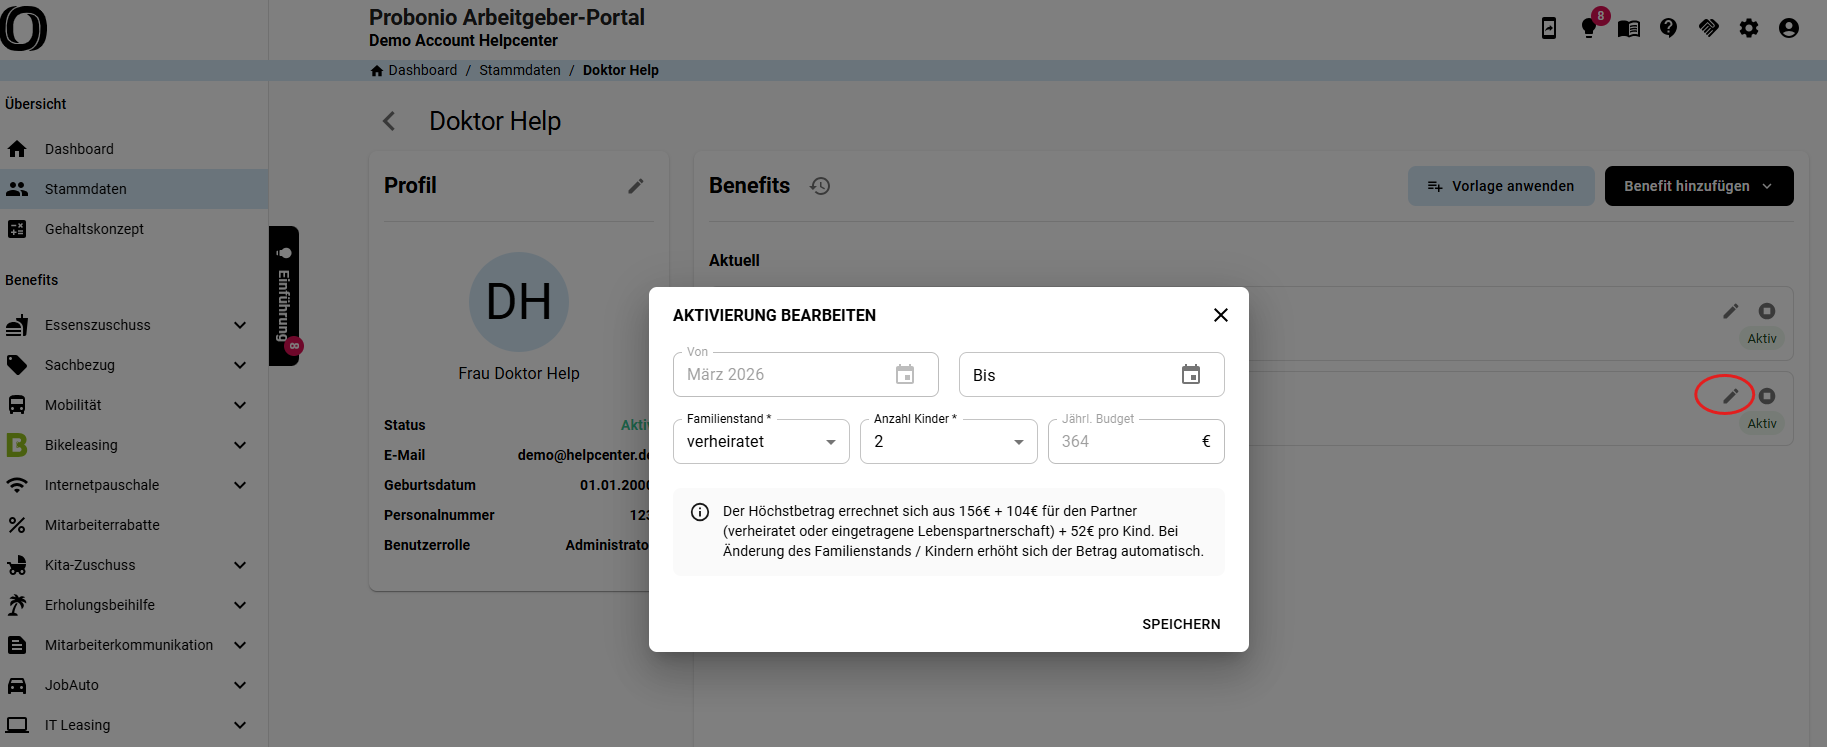Click the Kita-Zuschuss stroller icon
1827x747 pixels.
tap(17, 565)
